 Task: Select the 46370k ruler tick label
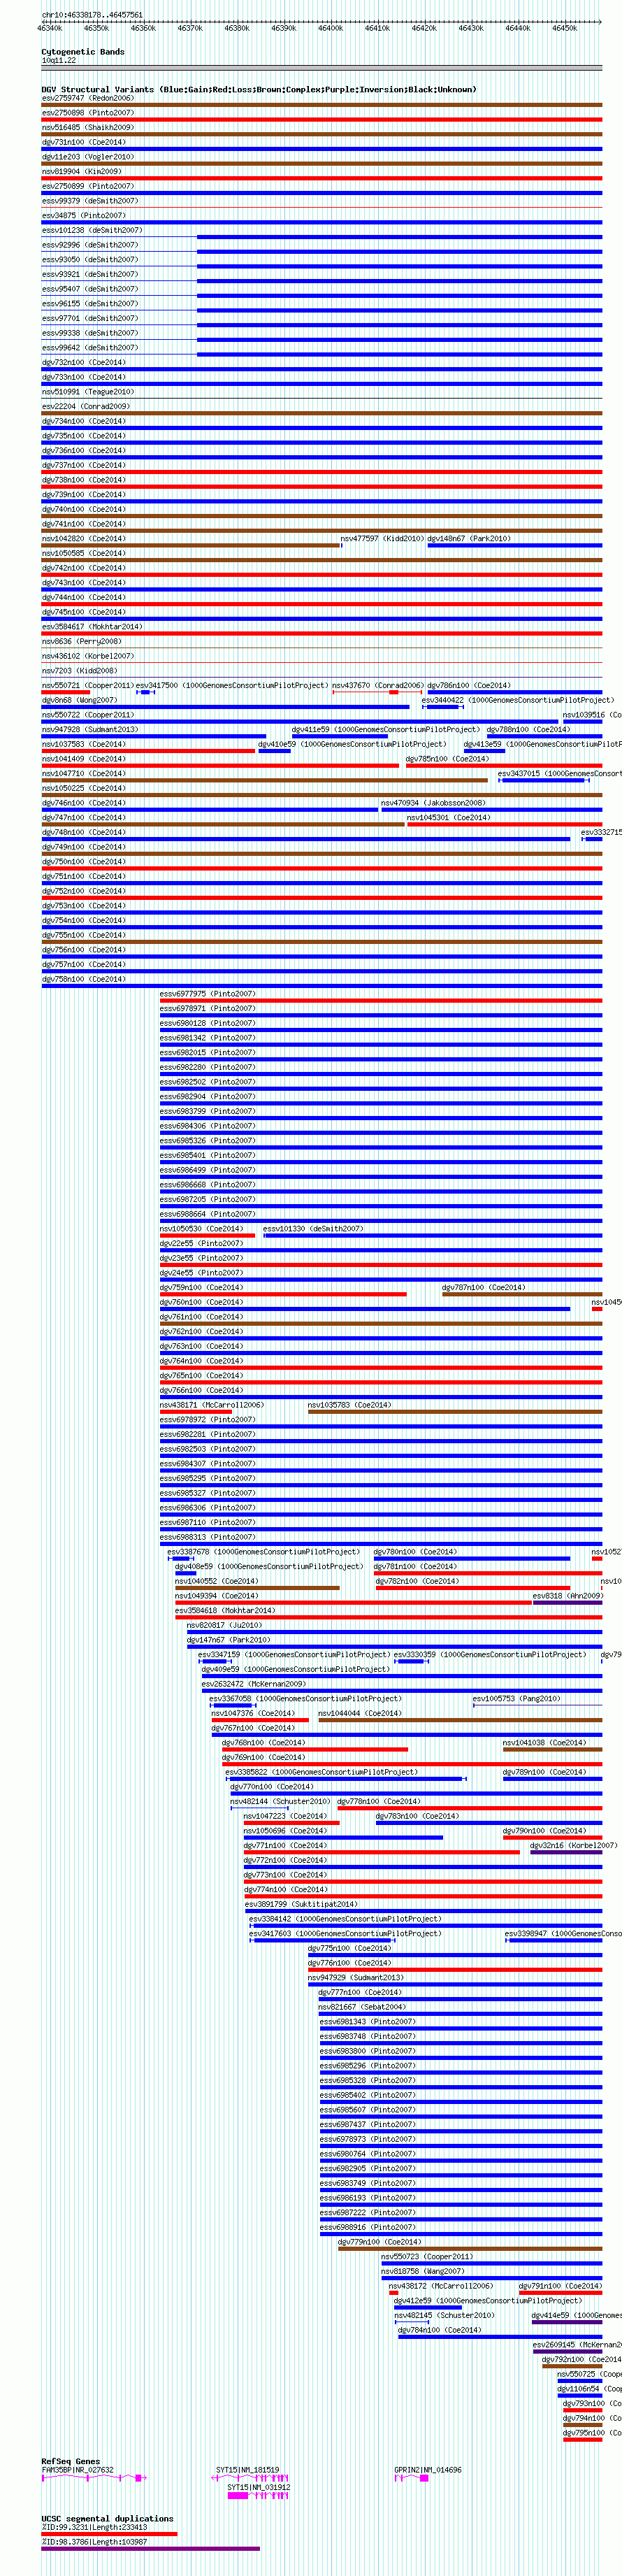coord(190,28)
